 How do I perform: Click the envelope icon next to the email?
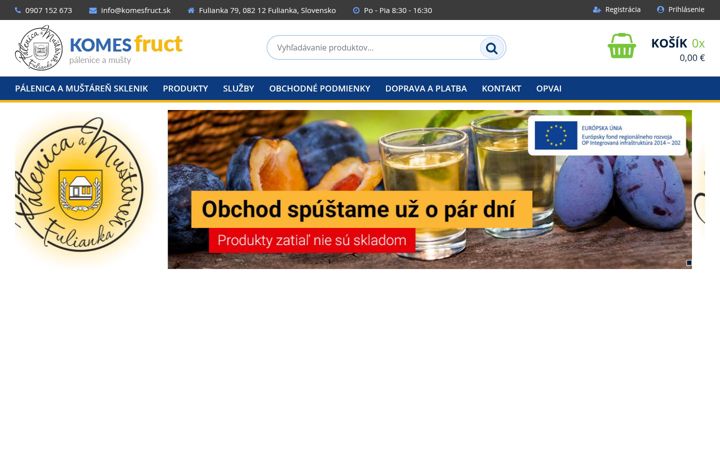pos(93,10)
